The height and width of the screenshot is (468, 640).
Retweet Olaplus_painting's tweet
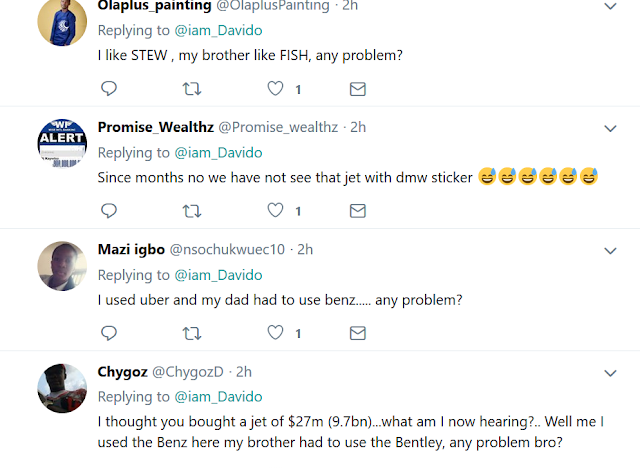pos(190,89)
